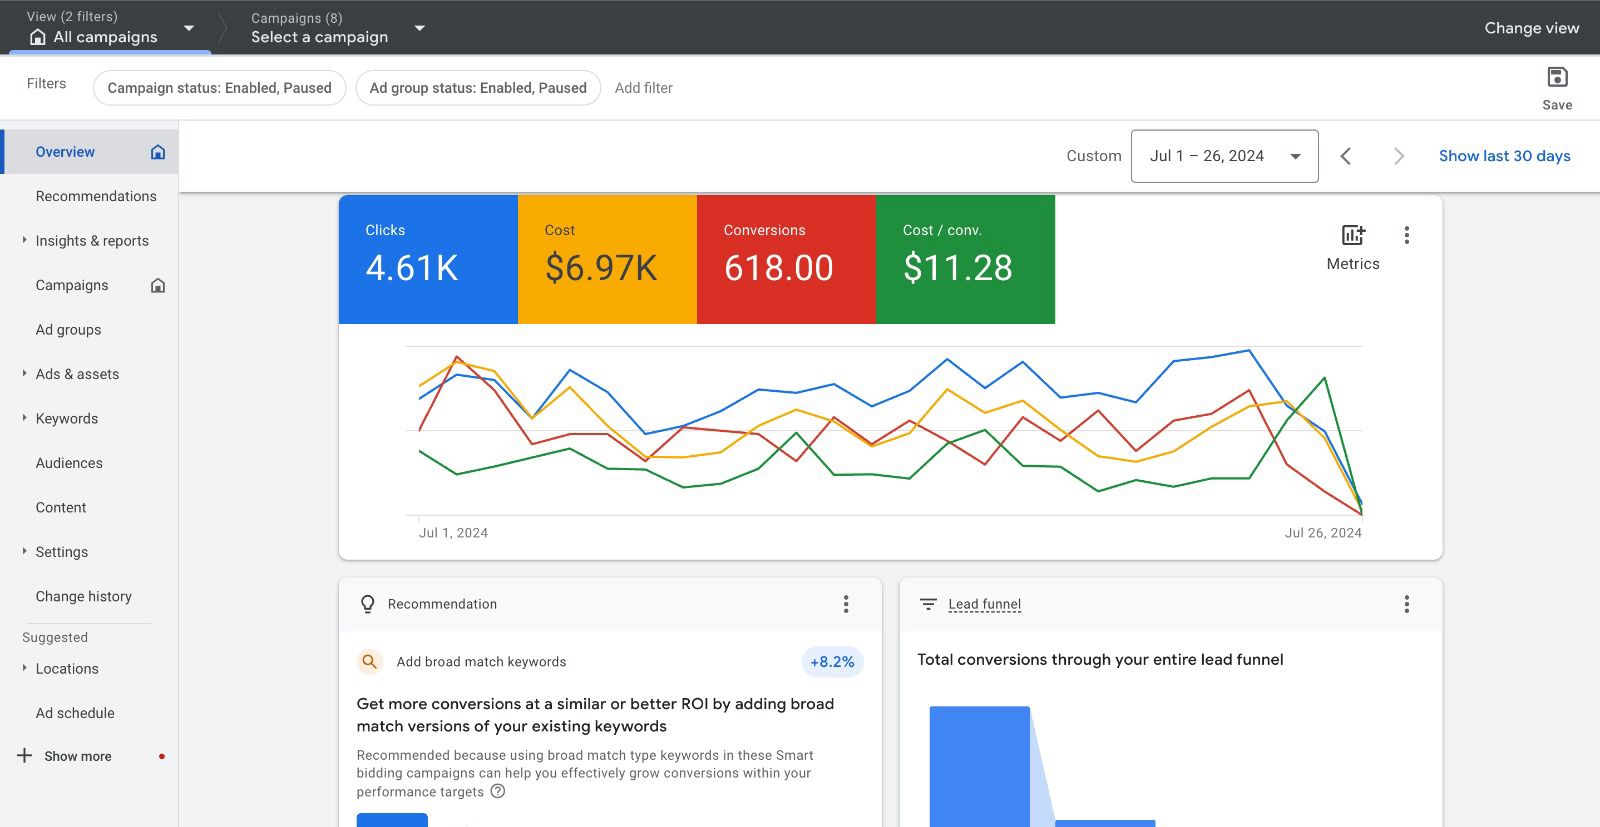Click the Save icon
The height and width of the screenshot is (827, 1600).
click(1557, 78)
